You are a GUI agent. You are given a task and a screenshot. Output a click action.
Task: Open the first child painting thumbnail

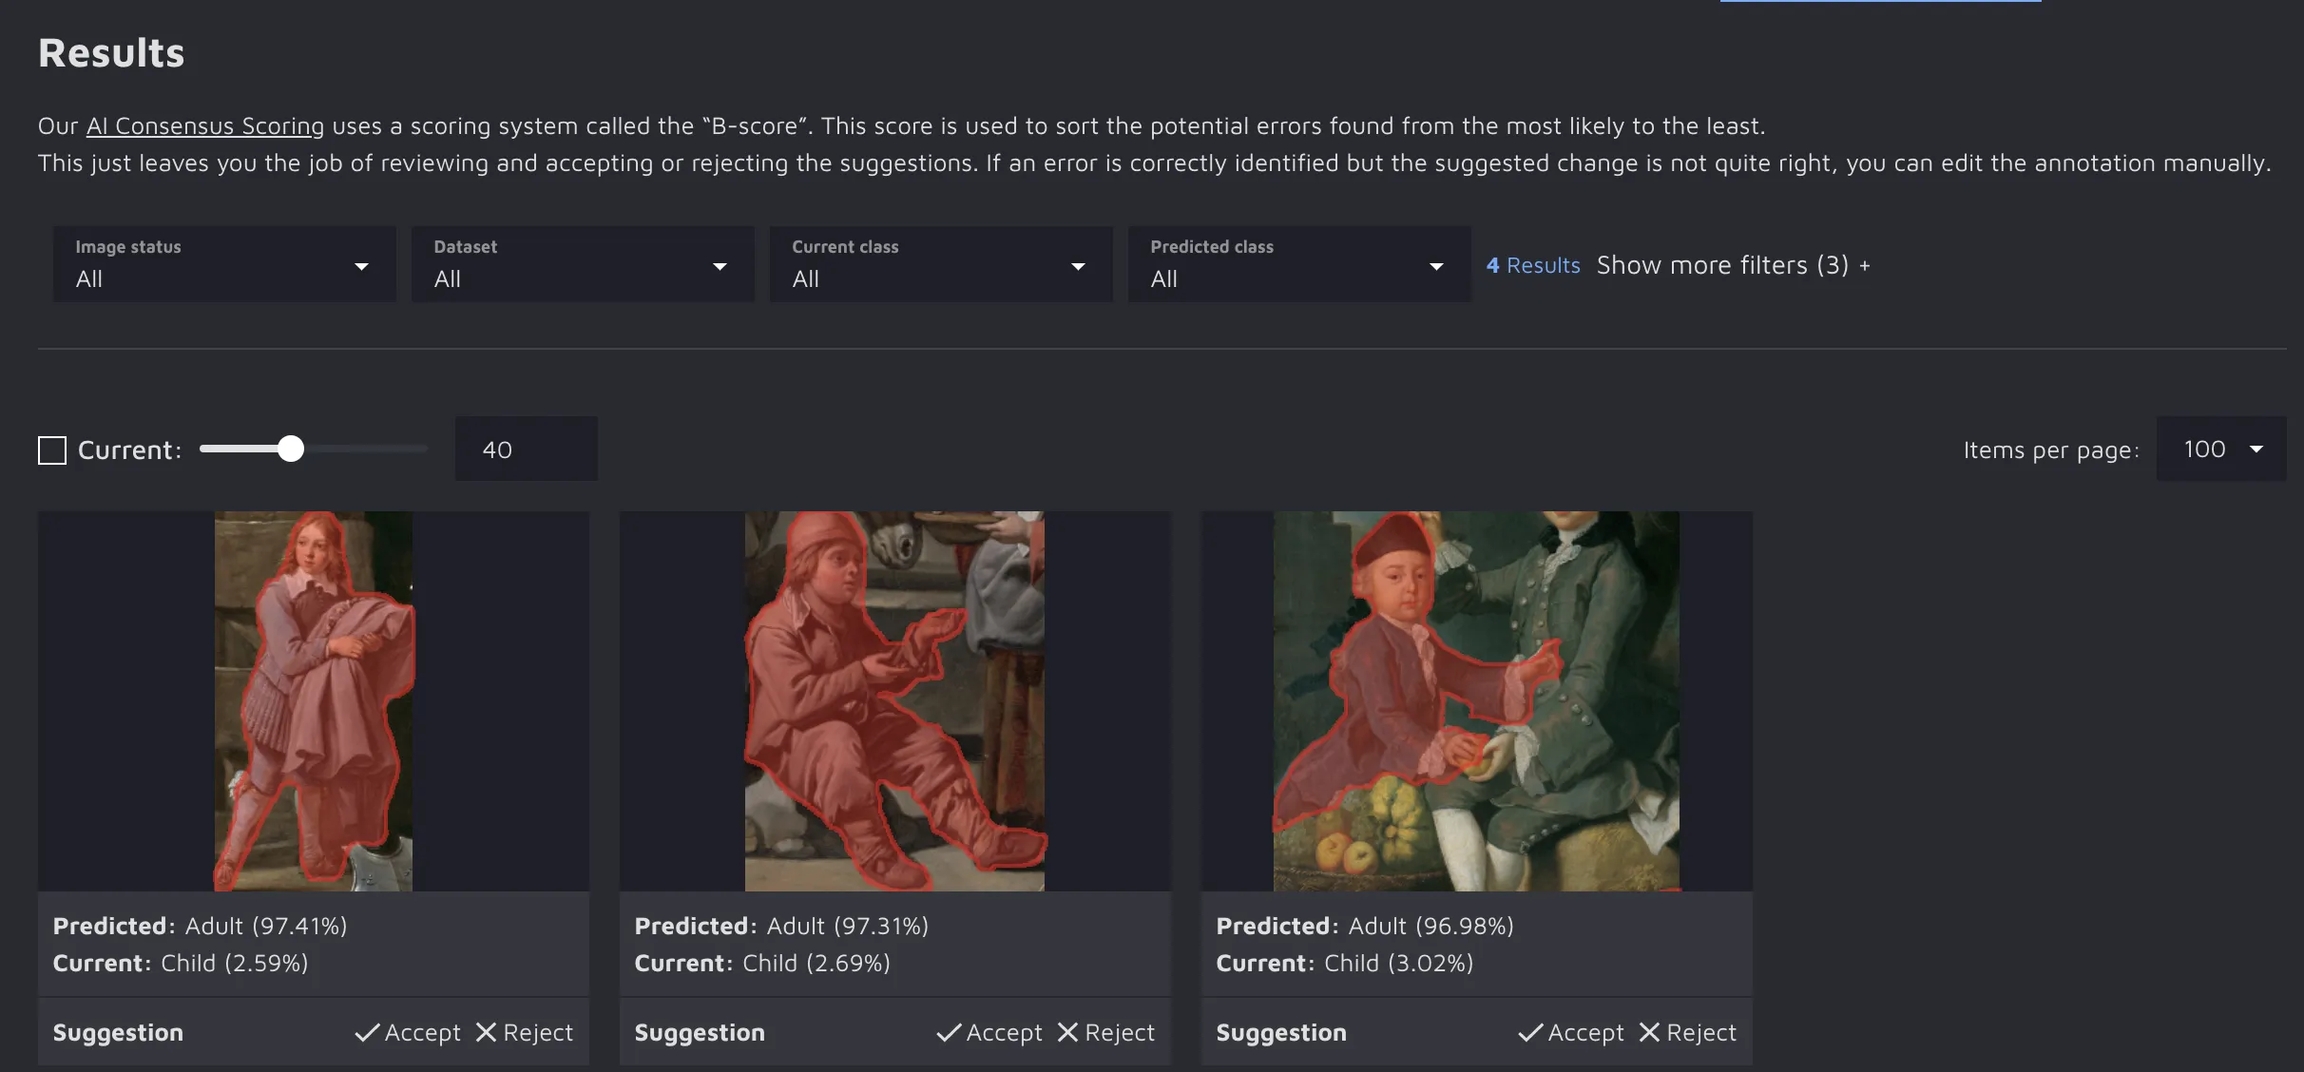[313, 701]
